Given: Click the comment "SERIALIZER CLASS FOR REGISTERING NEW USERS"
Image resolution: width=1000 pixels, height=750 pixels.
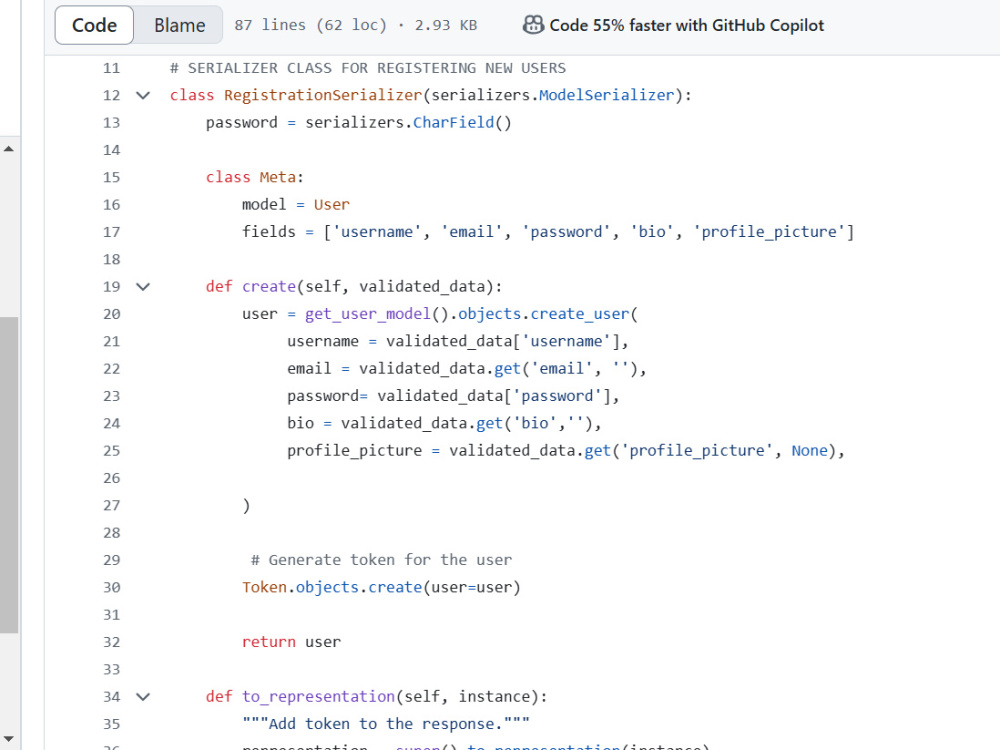Looking at the screenshot, I should coord(368,68).
